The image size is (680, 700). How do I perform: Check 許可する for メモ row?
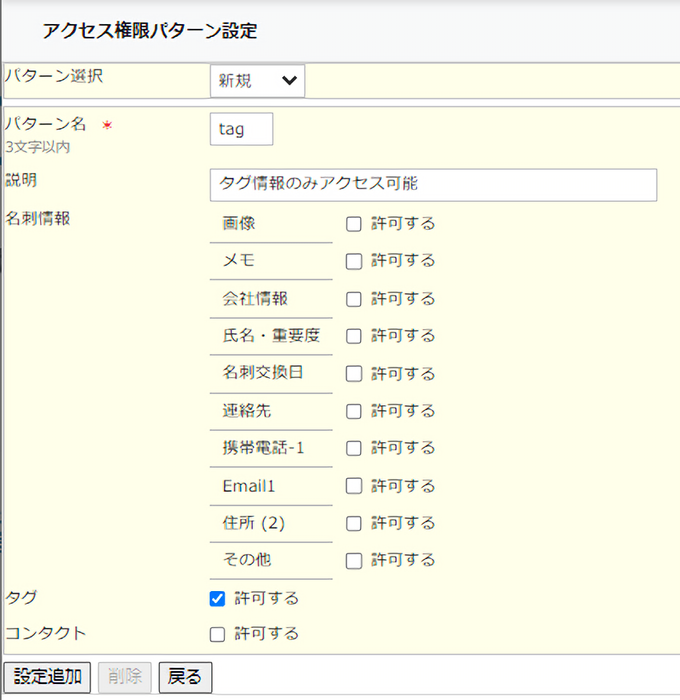(x=354, y=261)
